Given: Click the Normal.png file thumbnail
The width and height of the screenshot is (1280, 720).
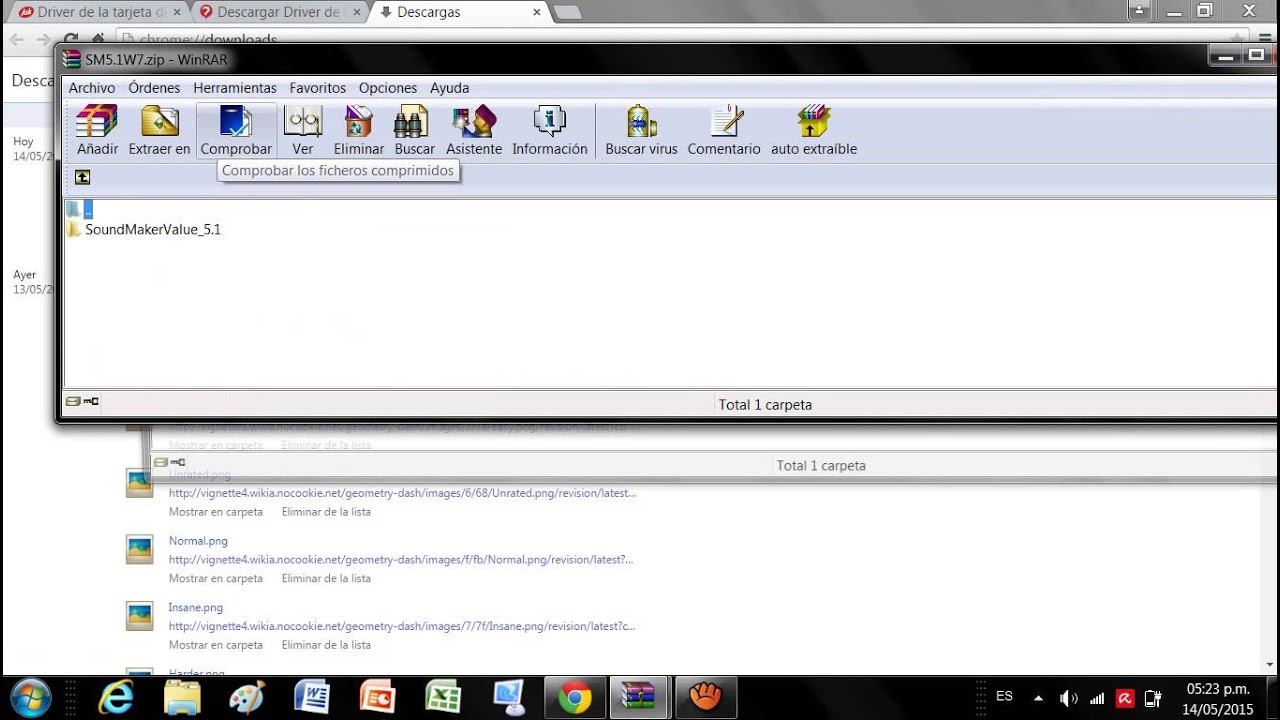Looking at the screenshot, I should pyautogui.click(x=139, y=549).
